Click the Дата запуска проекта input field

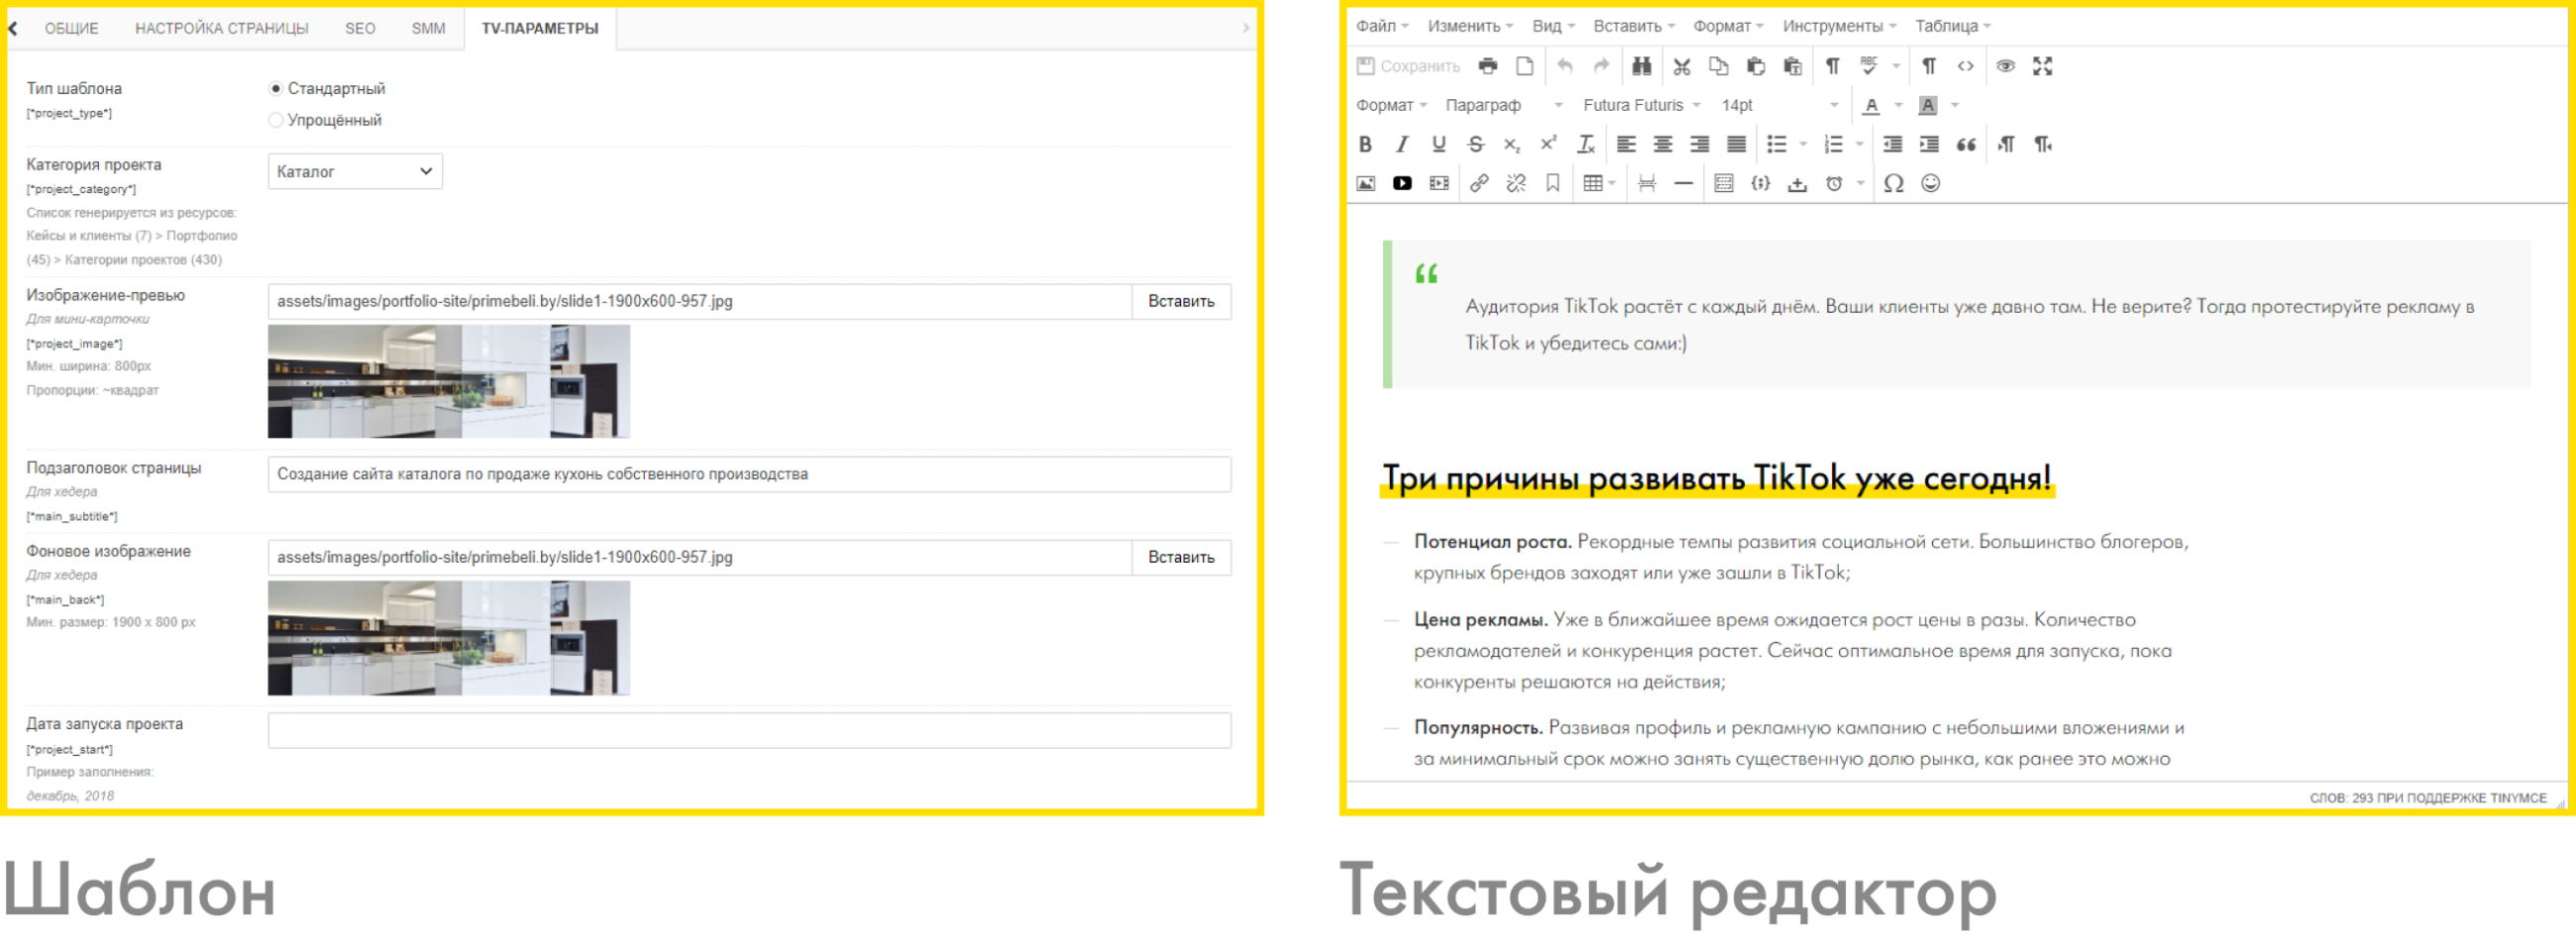749,730
